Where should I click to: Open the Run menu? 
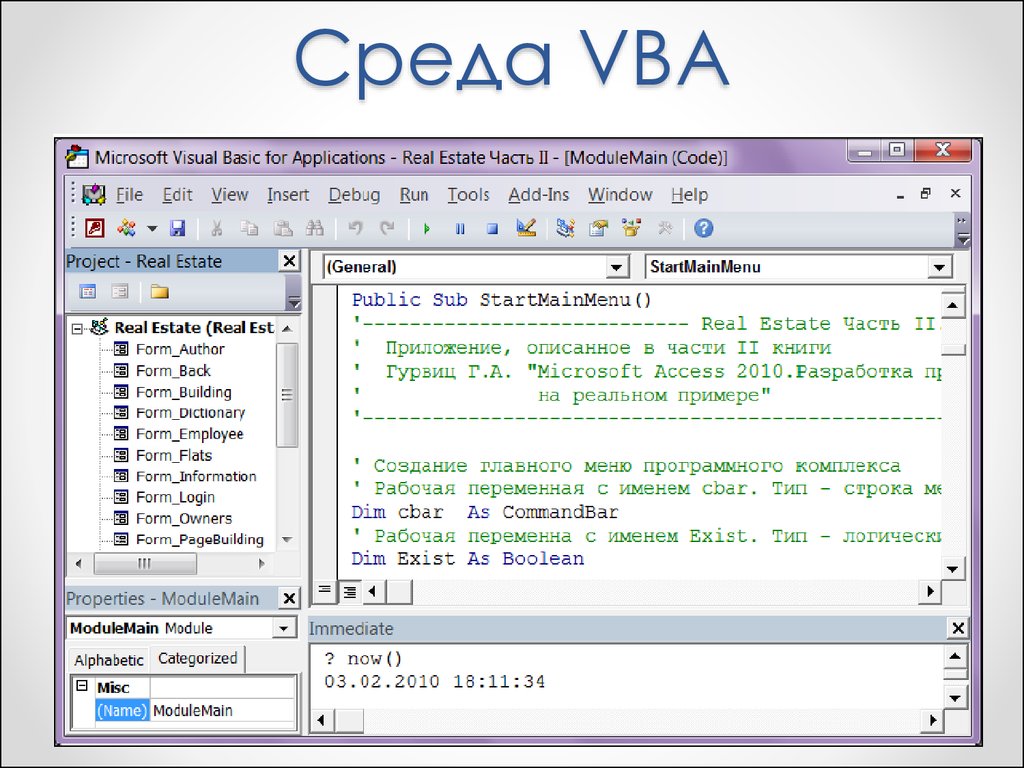414,195
